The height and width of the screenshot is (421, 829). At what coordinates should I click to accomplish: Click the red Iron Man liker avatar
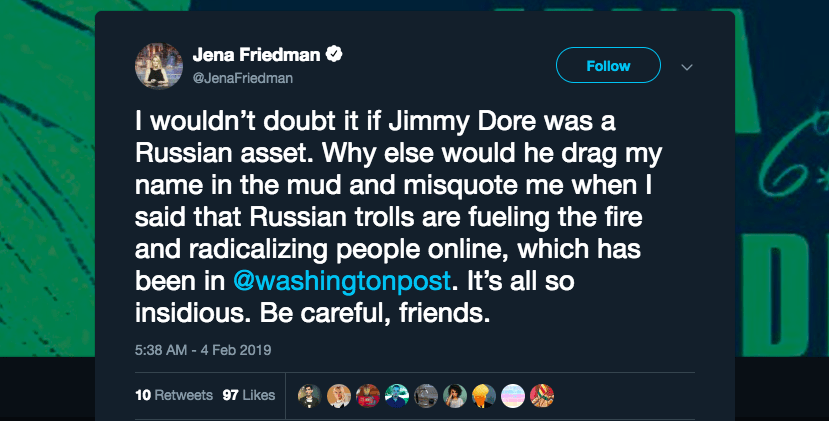[368, 395]
